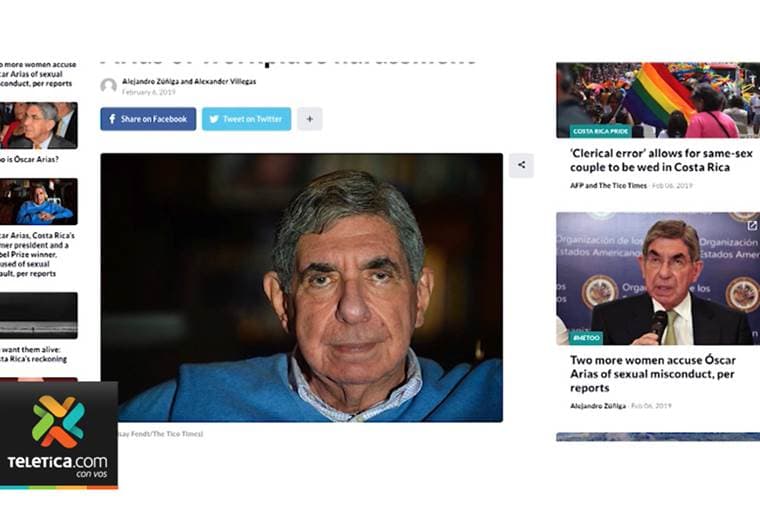This screenshot has height=520, width=760.
Task: Open sidebar article about Nobel Prize winner
Action: [37, 254]
